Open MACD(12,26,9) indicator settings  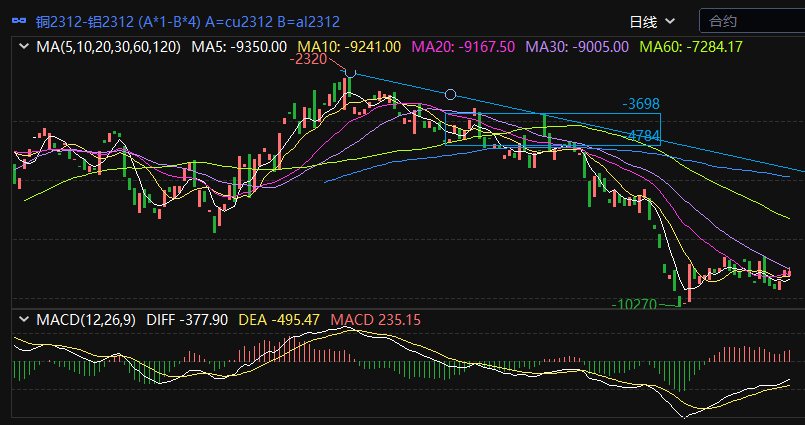87,320
